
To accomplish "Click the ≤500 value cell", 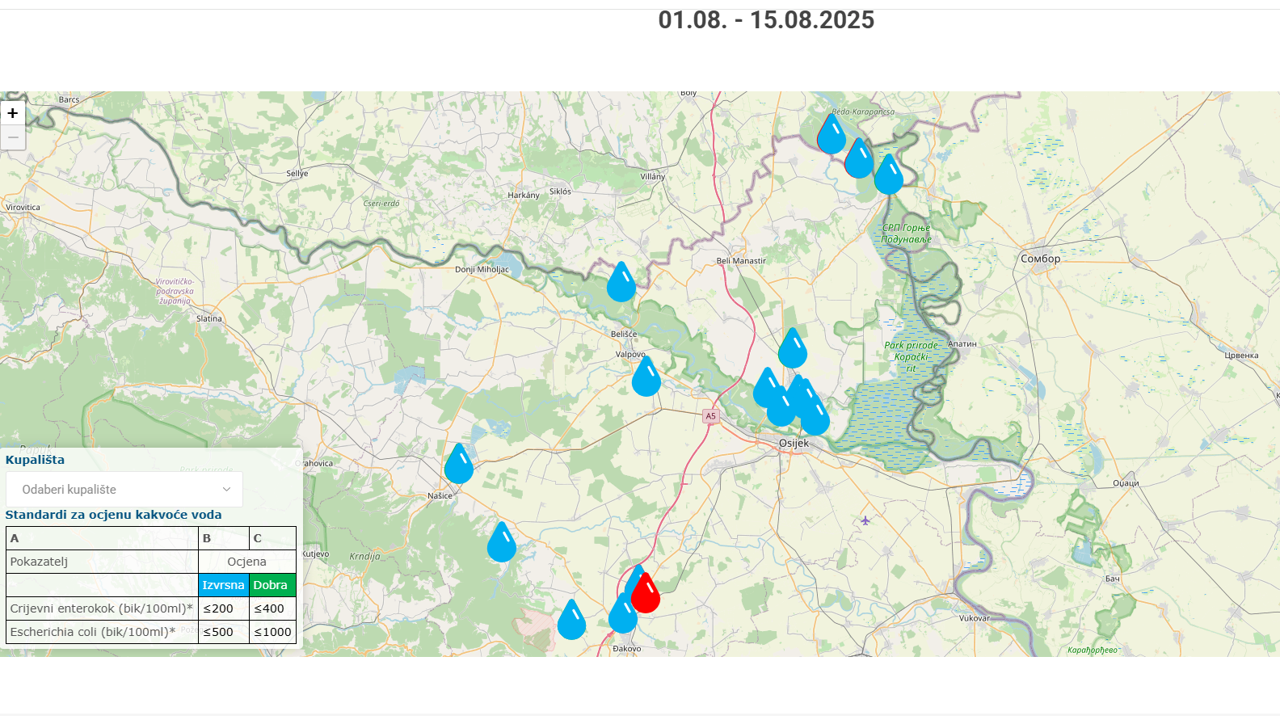I will tap(223, 632).
